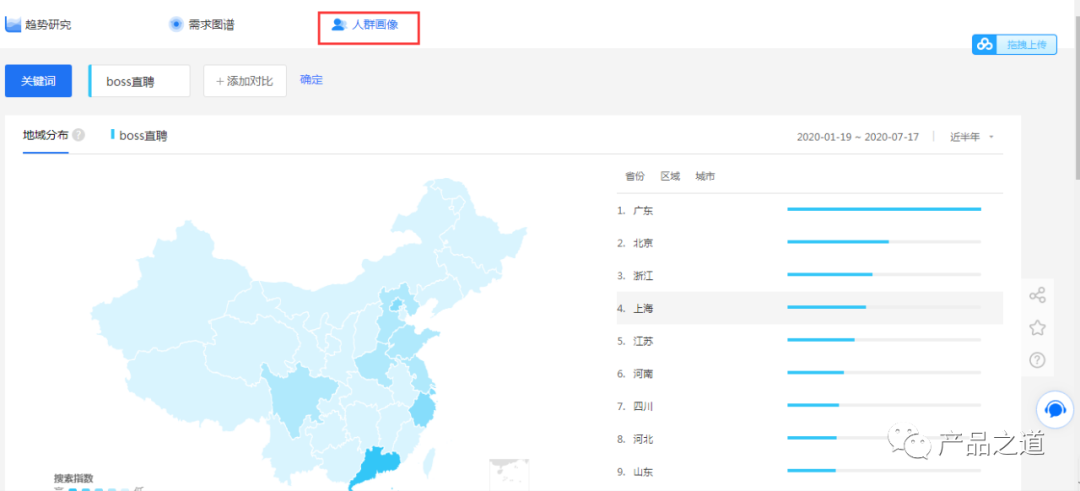This screenshot has height=491, width=1080.
Task: Open the customer service headset chat icon
Action: pos(1055,410)
